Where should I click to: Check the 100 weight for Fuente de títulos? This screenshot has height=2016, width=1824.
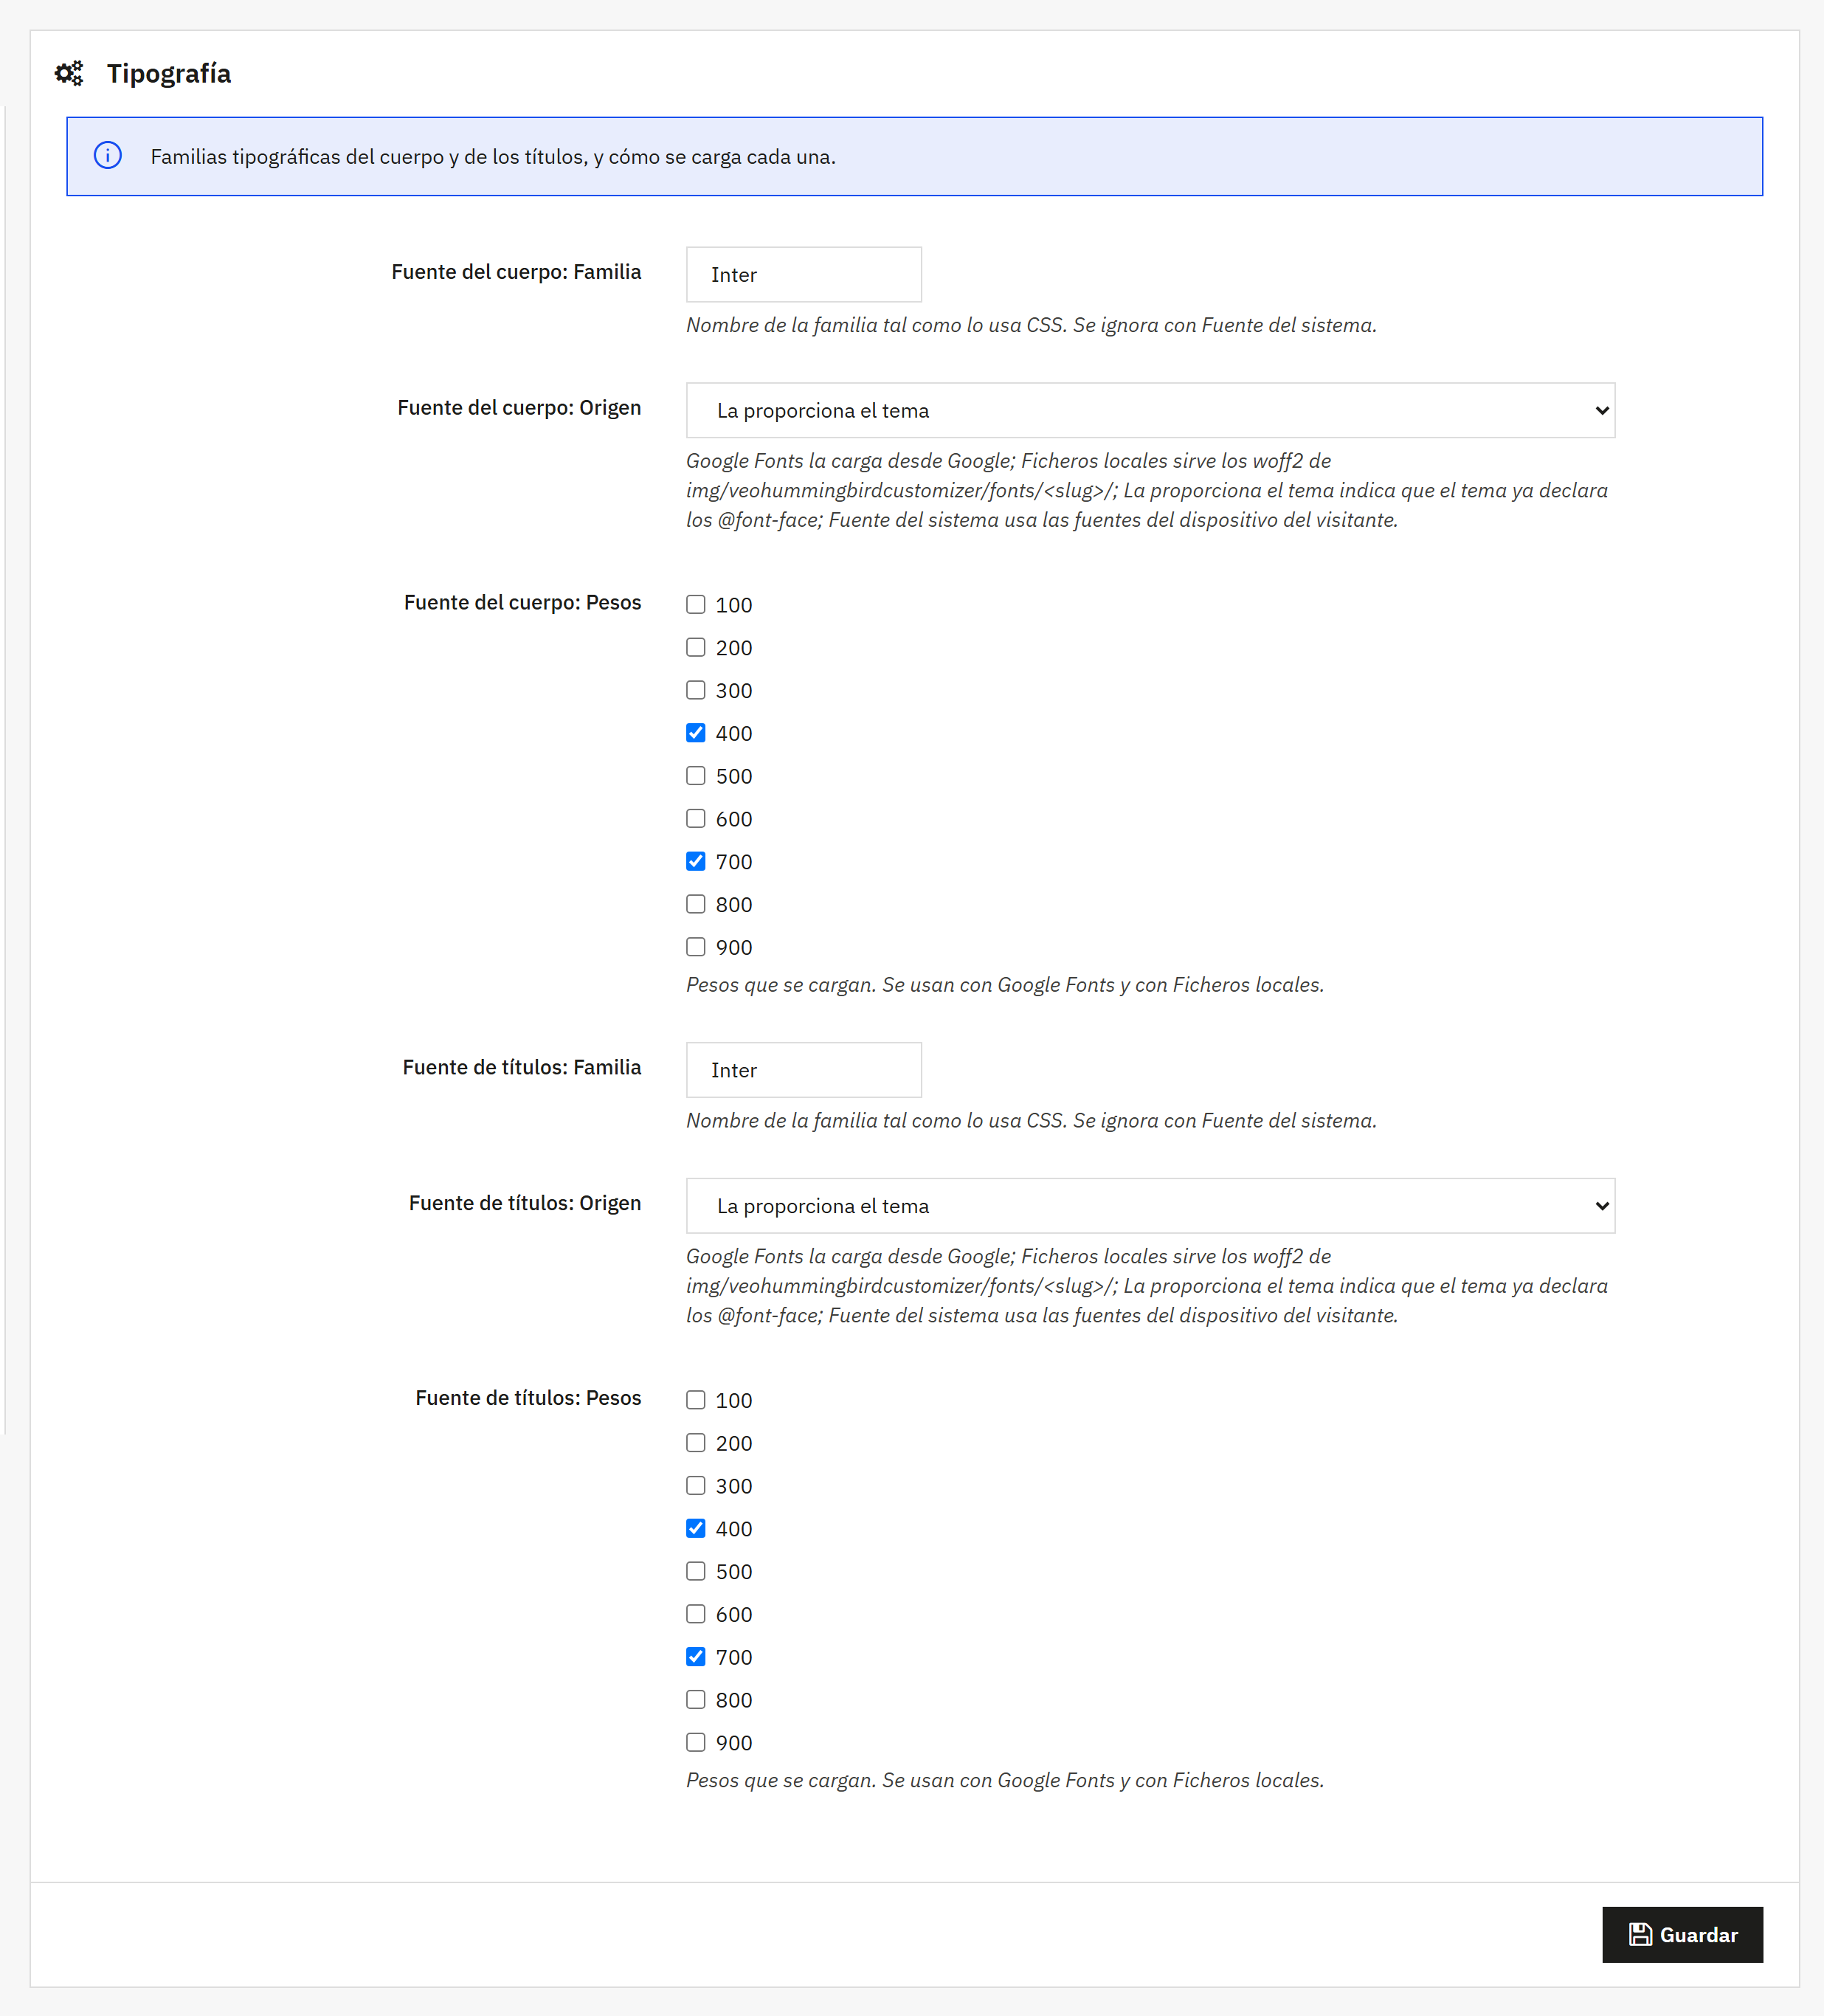(696, 1400)
